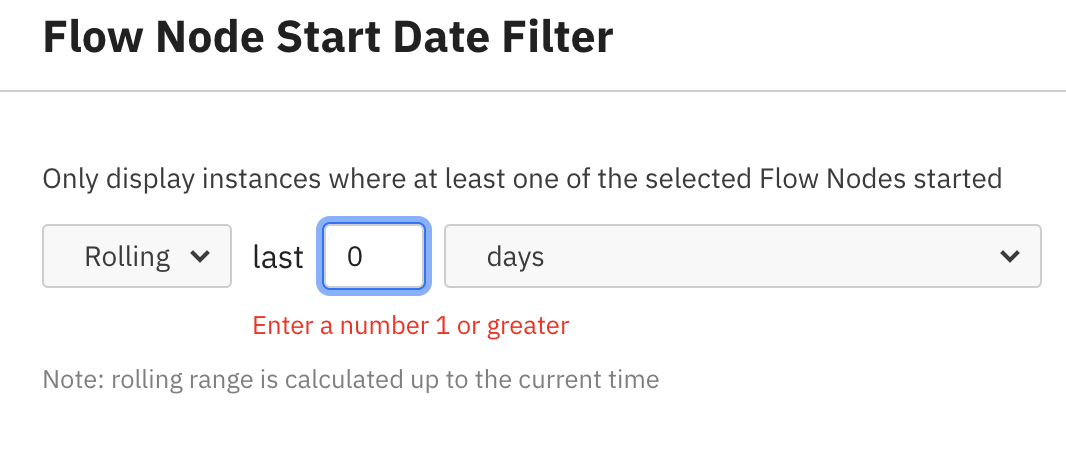Screen dimensions: 1066x452
Task: Click the 'days' text in the unit selector
Action: (x=515, y=257)
